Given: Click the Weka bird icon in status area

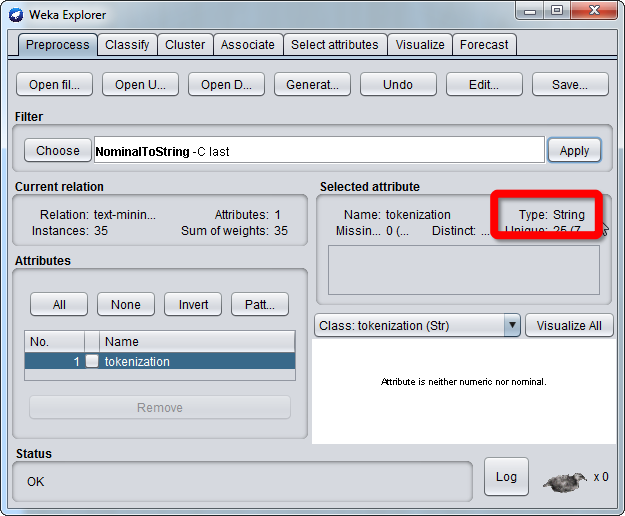Looking at the screenshot, I should pyautogui.click(x=565, y=482).
